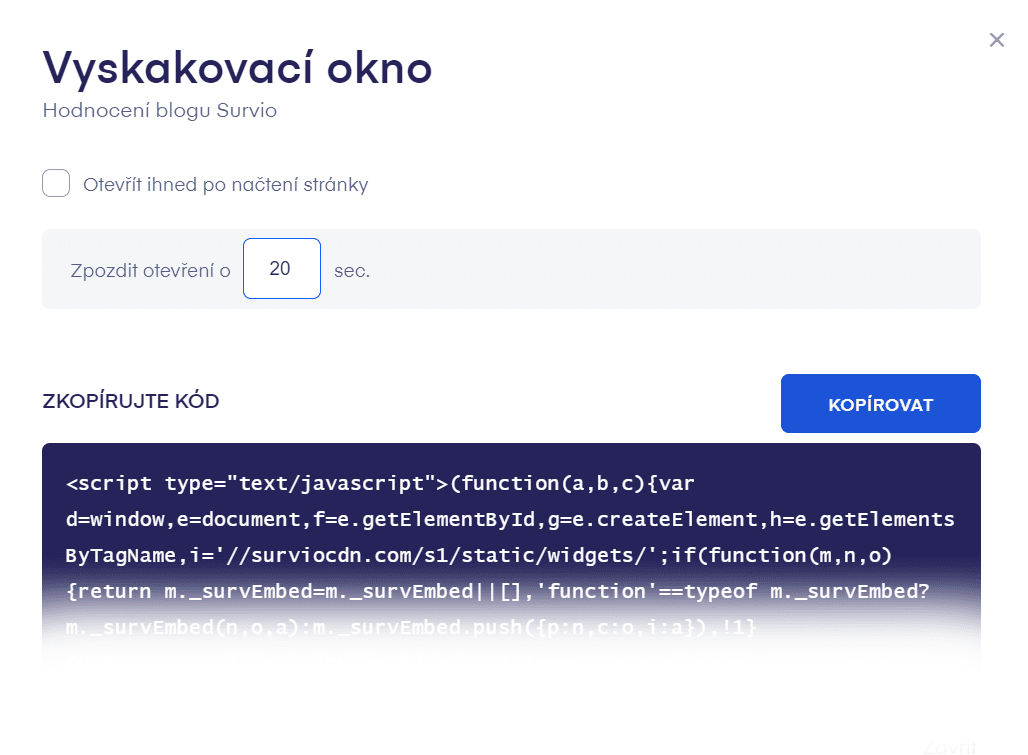Focus the delay seconds input field
The height and width of the screenshot is (755, 1028).
tap(281, 268)
